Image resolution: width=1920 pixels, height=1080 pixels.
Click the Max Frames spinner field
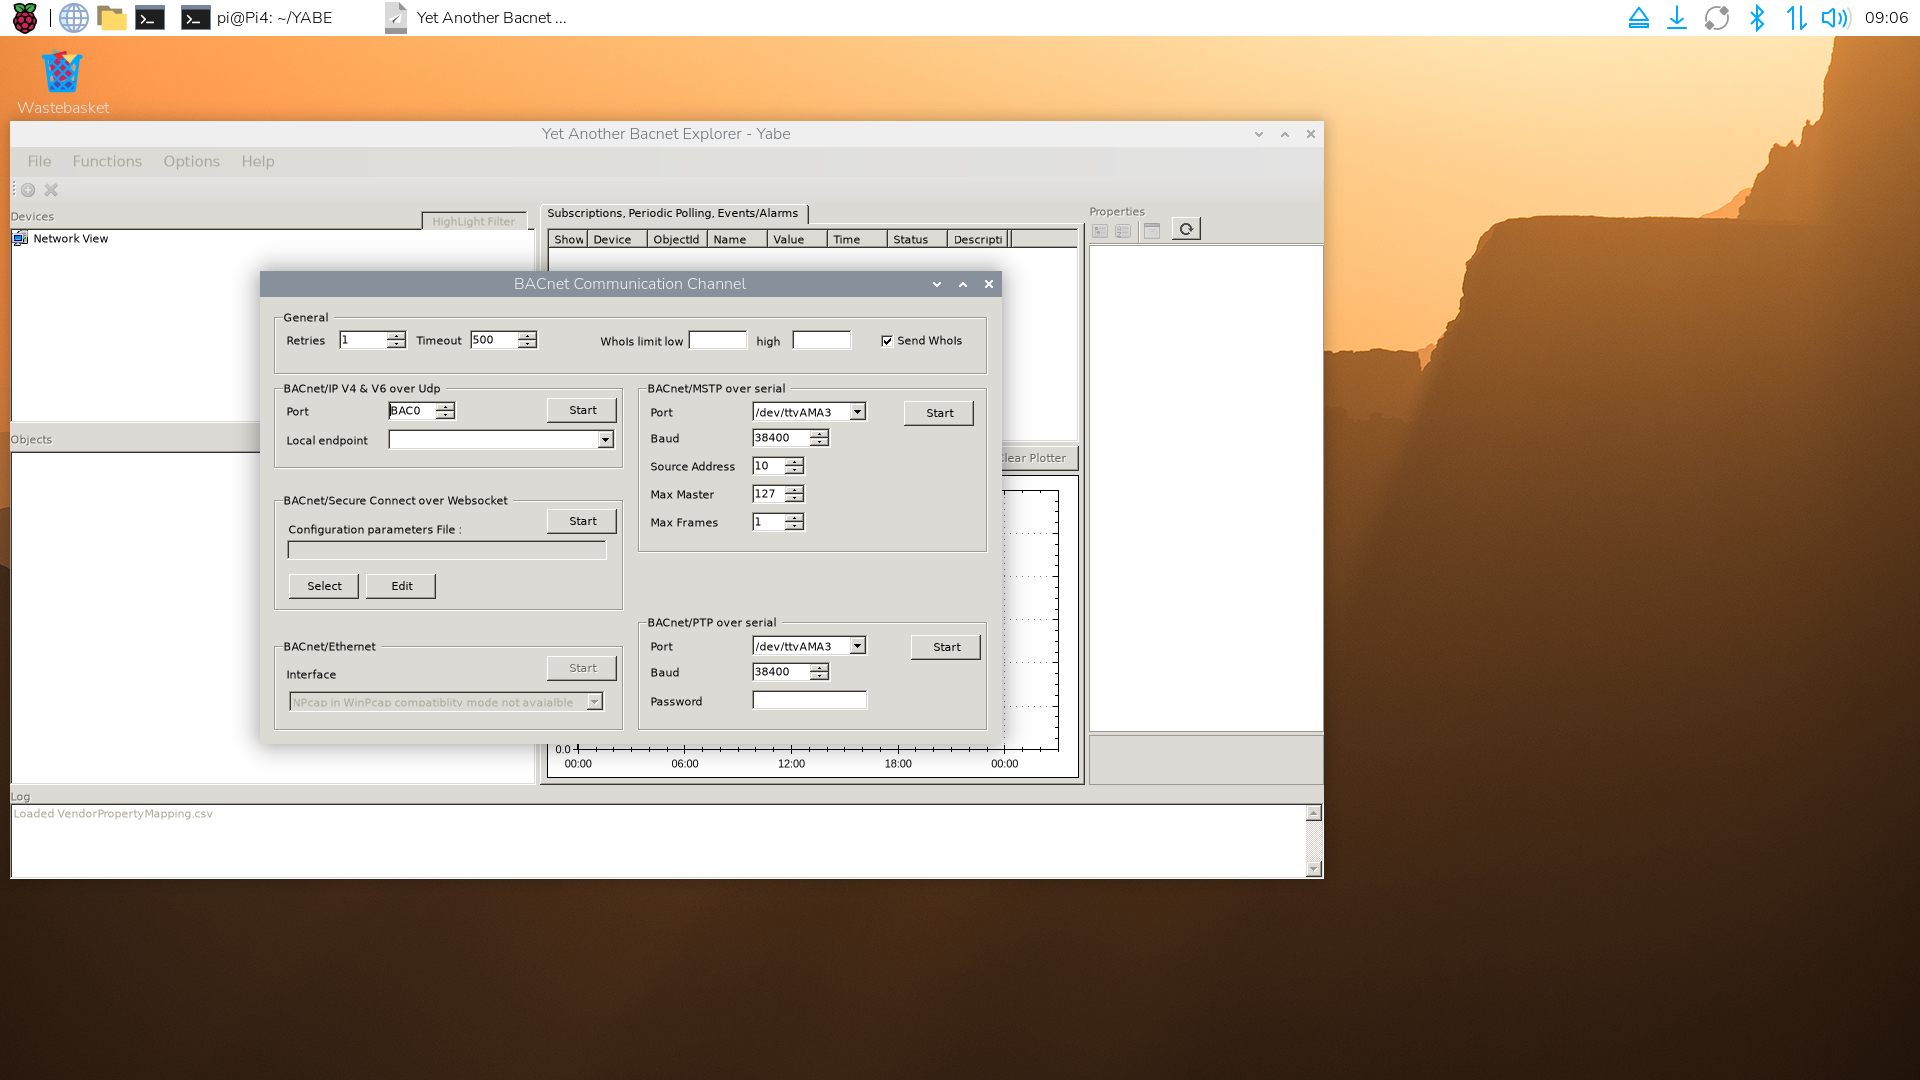(x=778, y=522)
